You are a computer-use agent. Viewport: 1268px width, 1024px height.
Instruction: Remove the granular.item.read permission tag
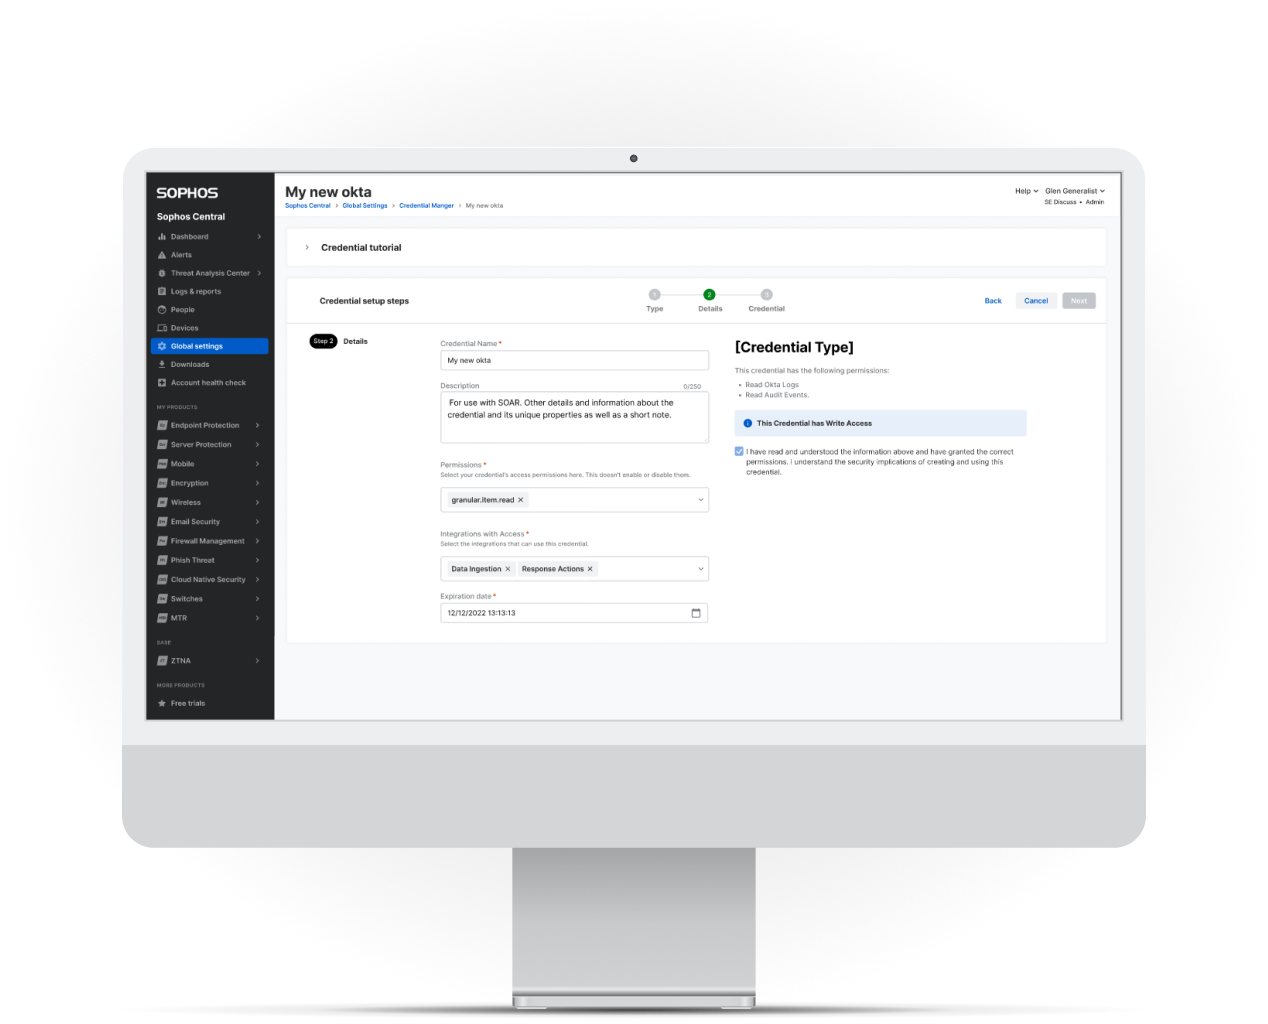(521, 500)
